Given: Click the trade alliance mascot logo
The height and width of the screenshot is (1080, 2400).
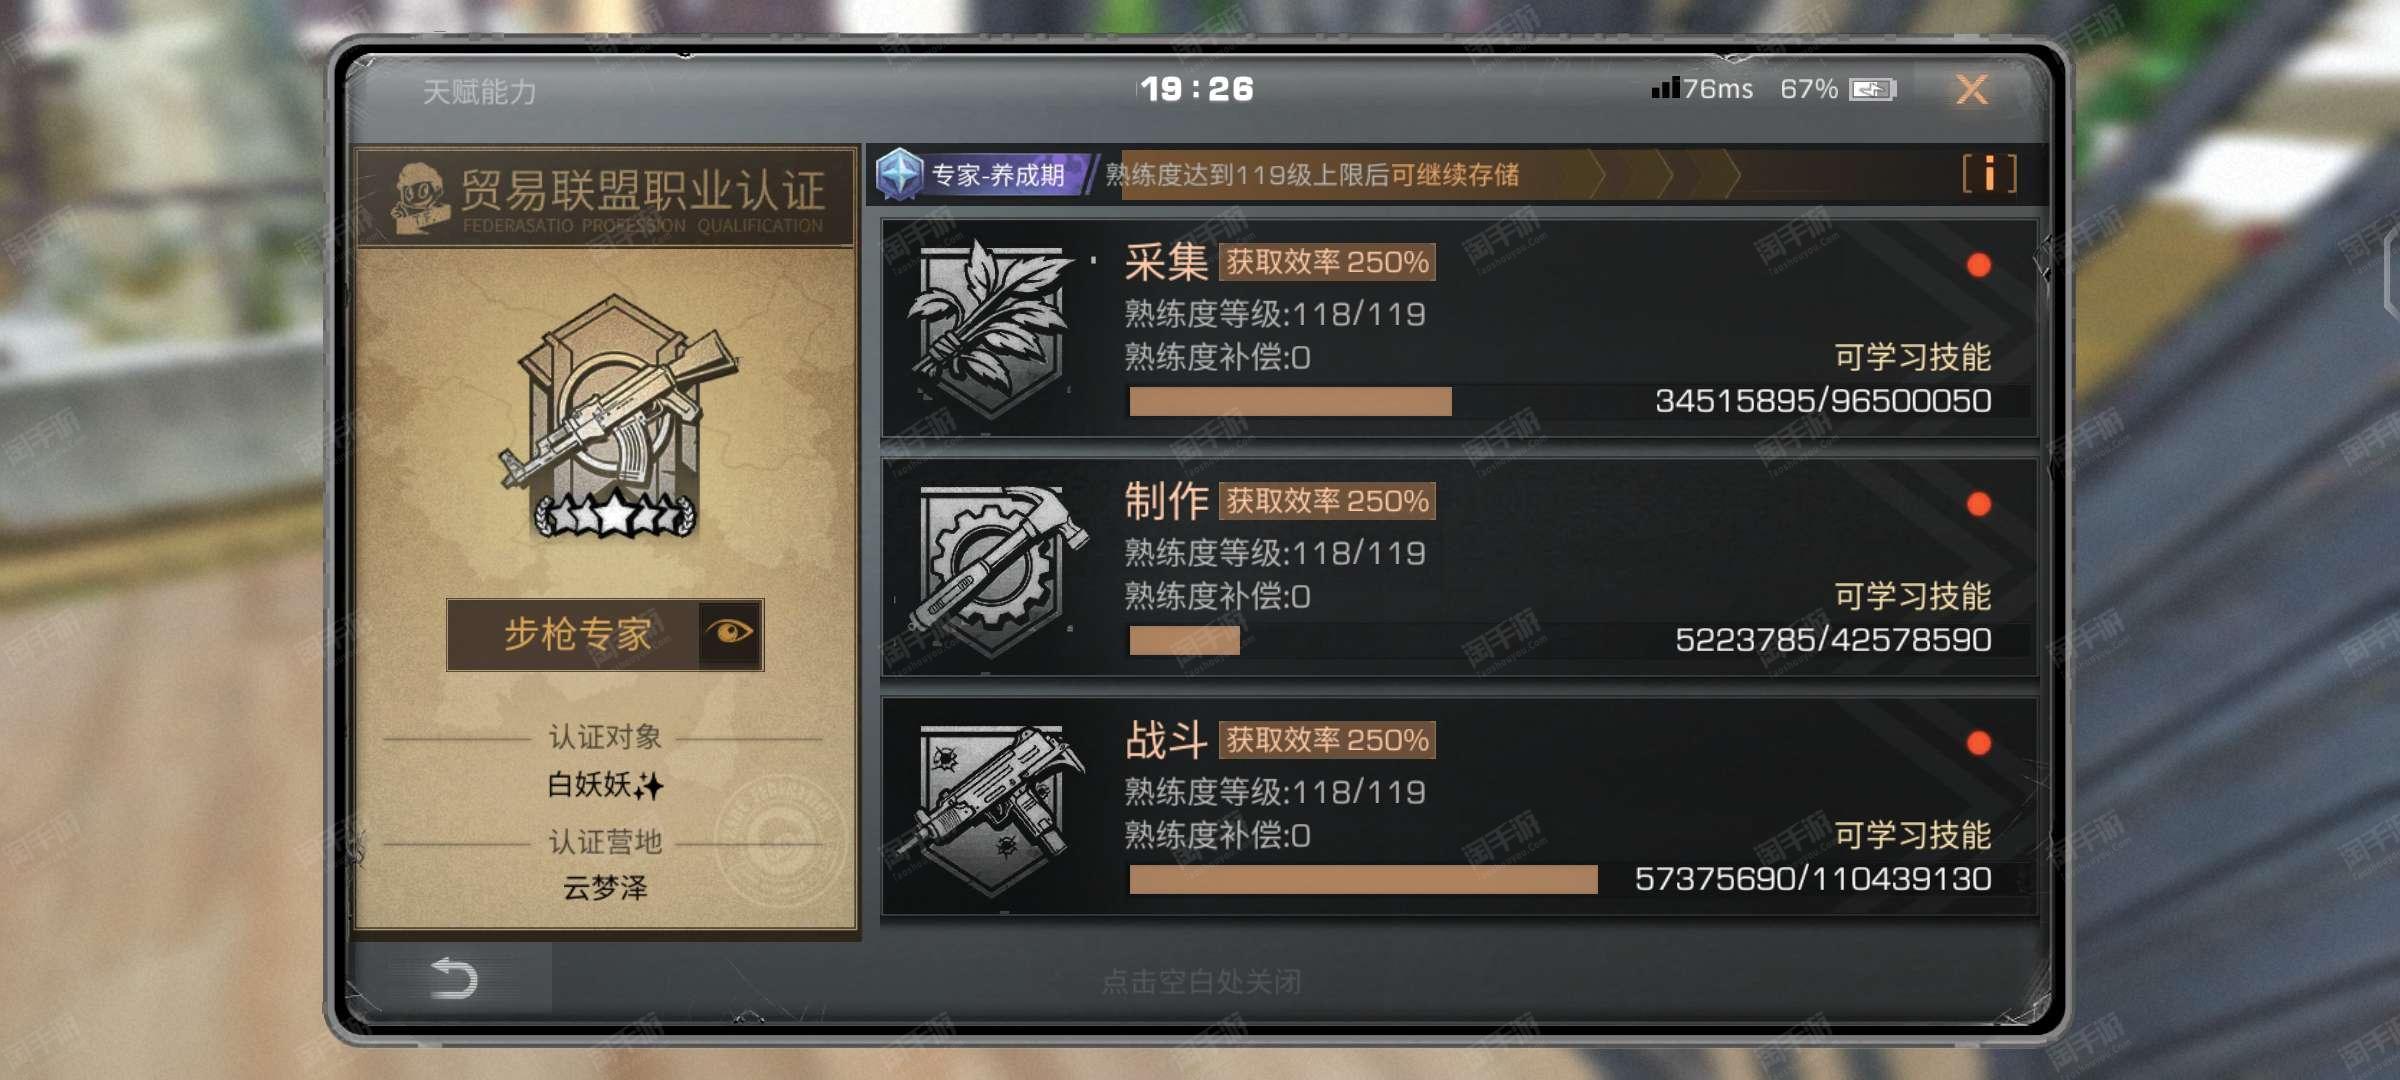Looking at the screenshot, I should click(x=418, y=198).
